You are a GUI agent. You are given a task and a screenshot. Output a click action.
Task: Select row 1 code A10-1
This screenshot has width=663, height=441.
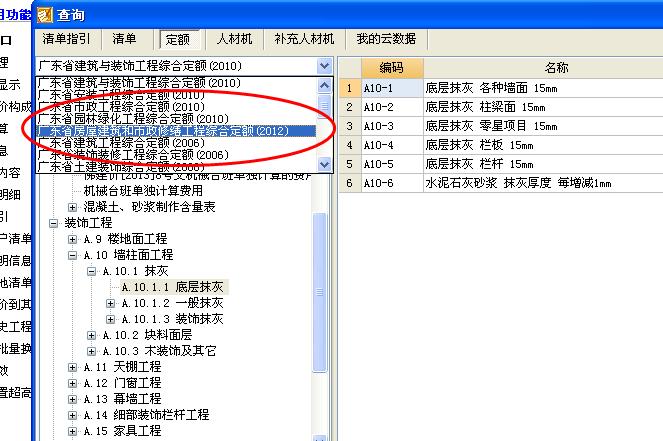392,88
